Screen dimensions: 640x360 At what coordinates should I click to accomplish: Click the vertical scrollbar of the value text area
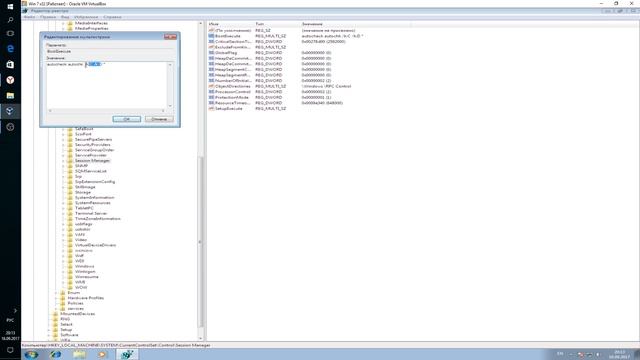(170, 84)
